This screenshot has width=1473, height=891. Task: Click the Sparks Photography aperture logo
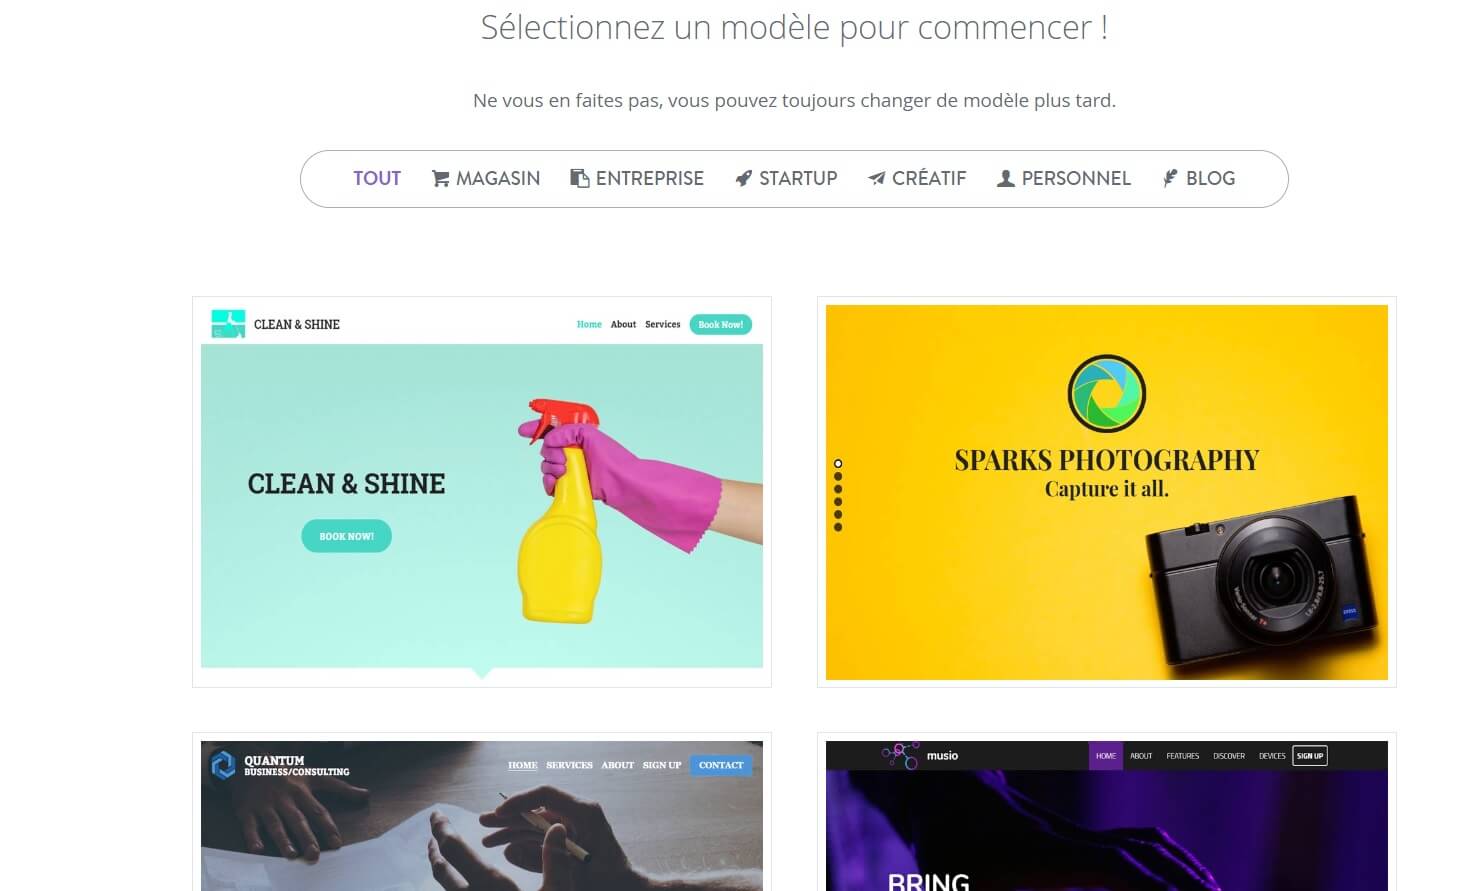(1106, 393)
